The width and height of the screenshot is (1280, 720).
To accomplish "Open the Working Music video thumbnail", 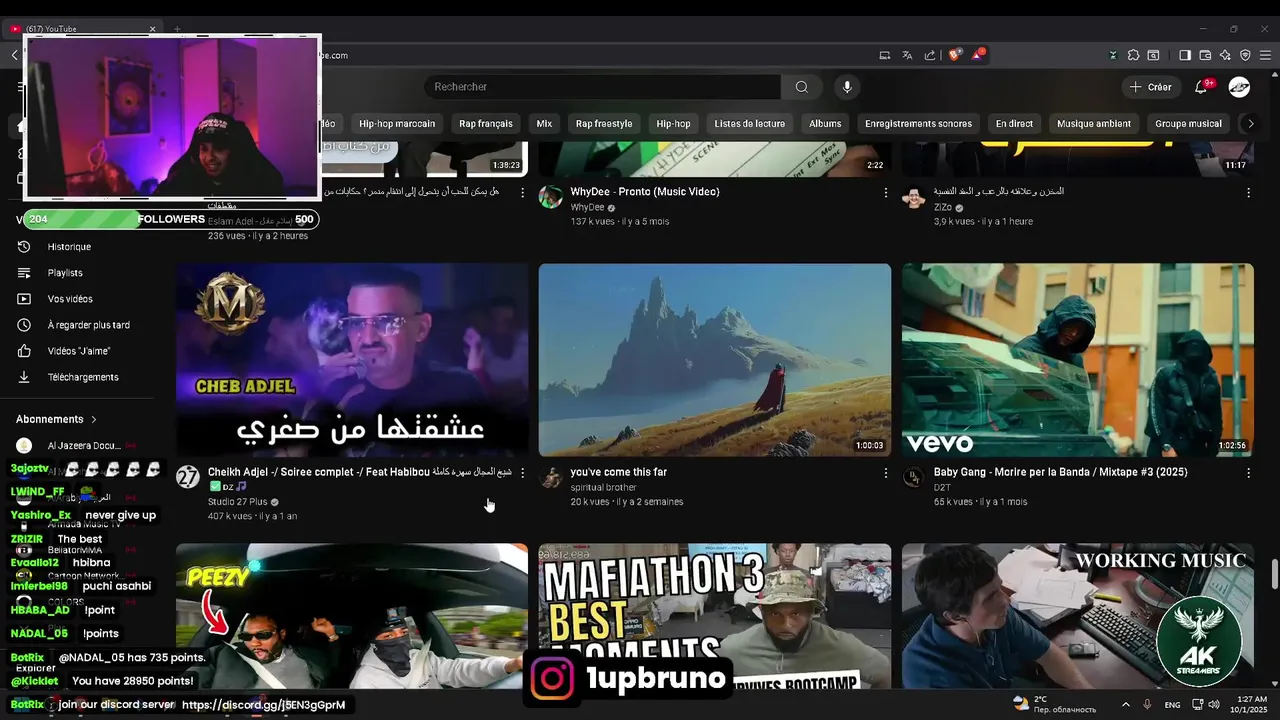I will (1077, 616).
